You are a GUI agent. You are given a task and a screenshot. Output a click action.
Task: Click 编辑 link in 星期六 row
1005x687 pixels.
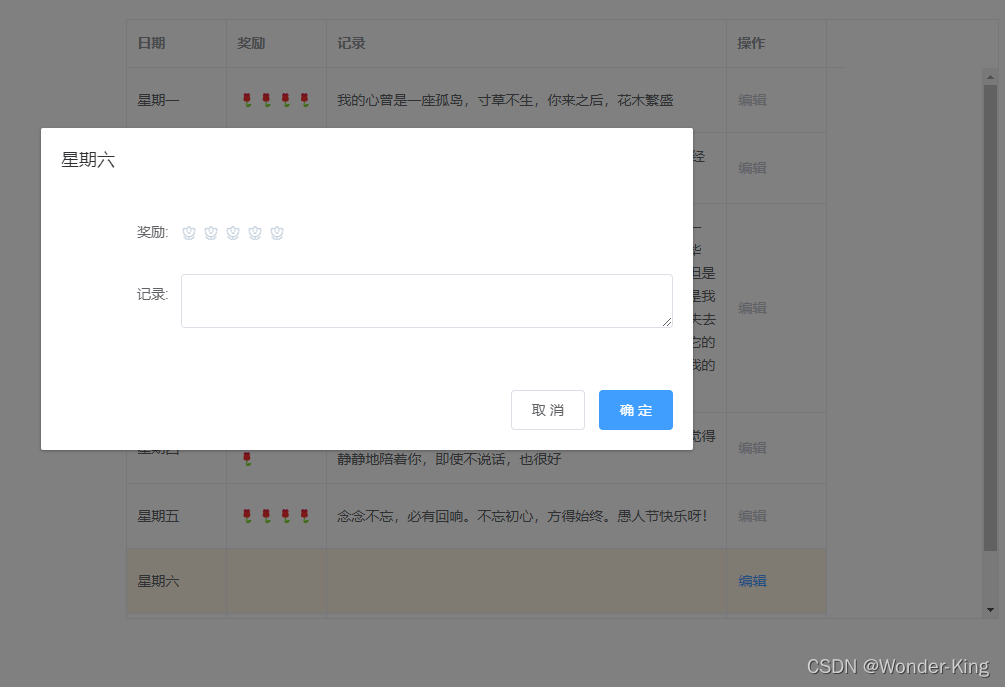pyautogui.click(x=752, y=581)
